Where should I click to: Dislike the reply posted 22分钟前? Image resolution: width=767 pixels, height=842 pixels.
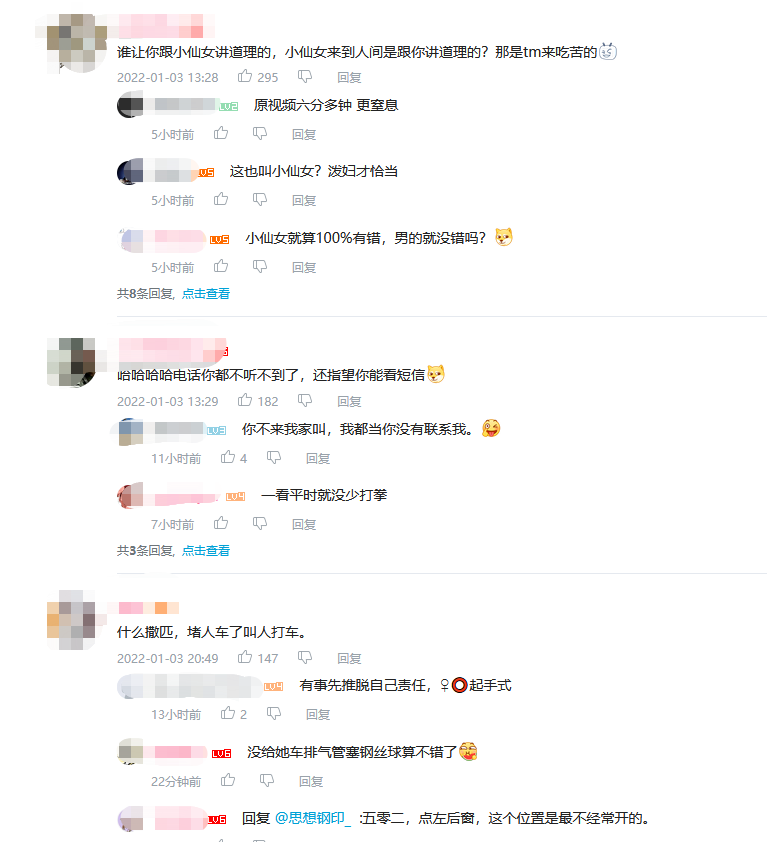coord(267,780)
